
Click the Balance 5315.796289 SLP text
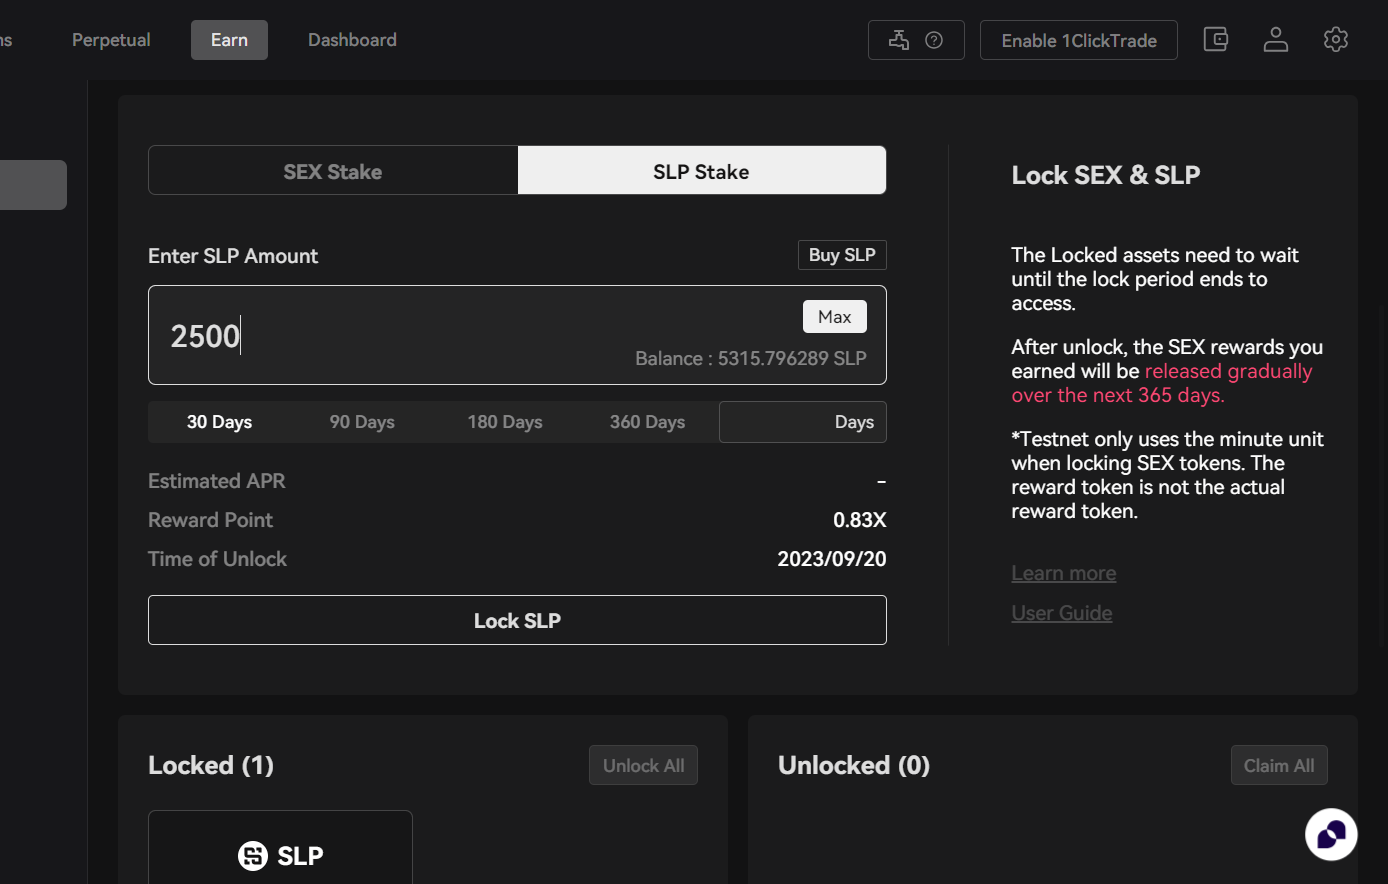pos(751,358)
